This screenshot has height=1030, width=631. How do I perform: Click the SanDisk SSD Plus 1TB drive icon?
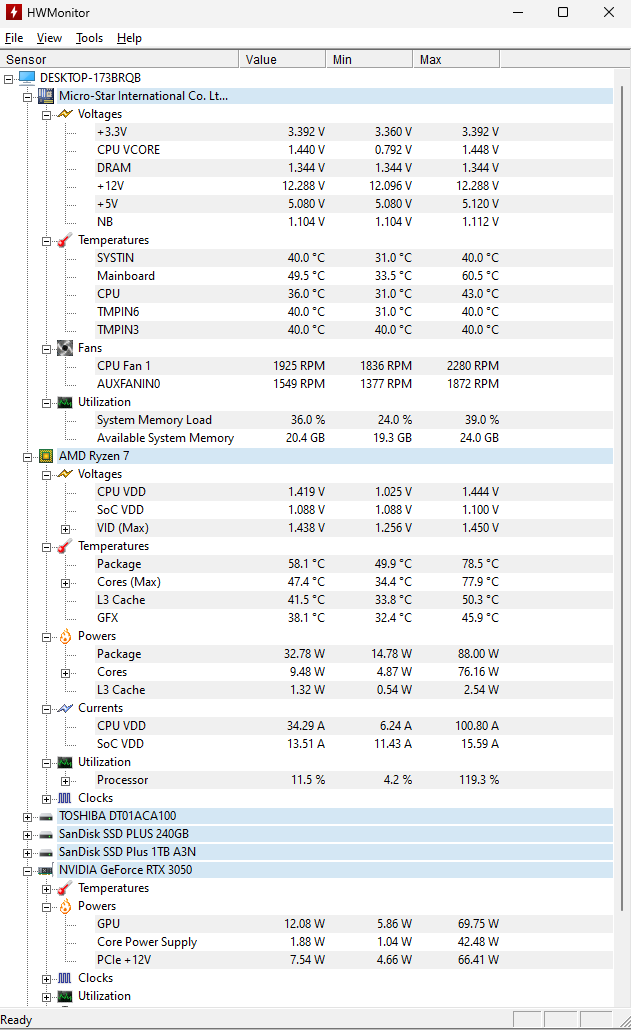coord(45,853)
